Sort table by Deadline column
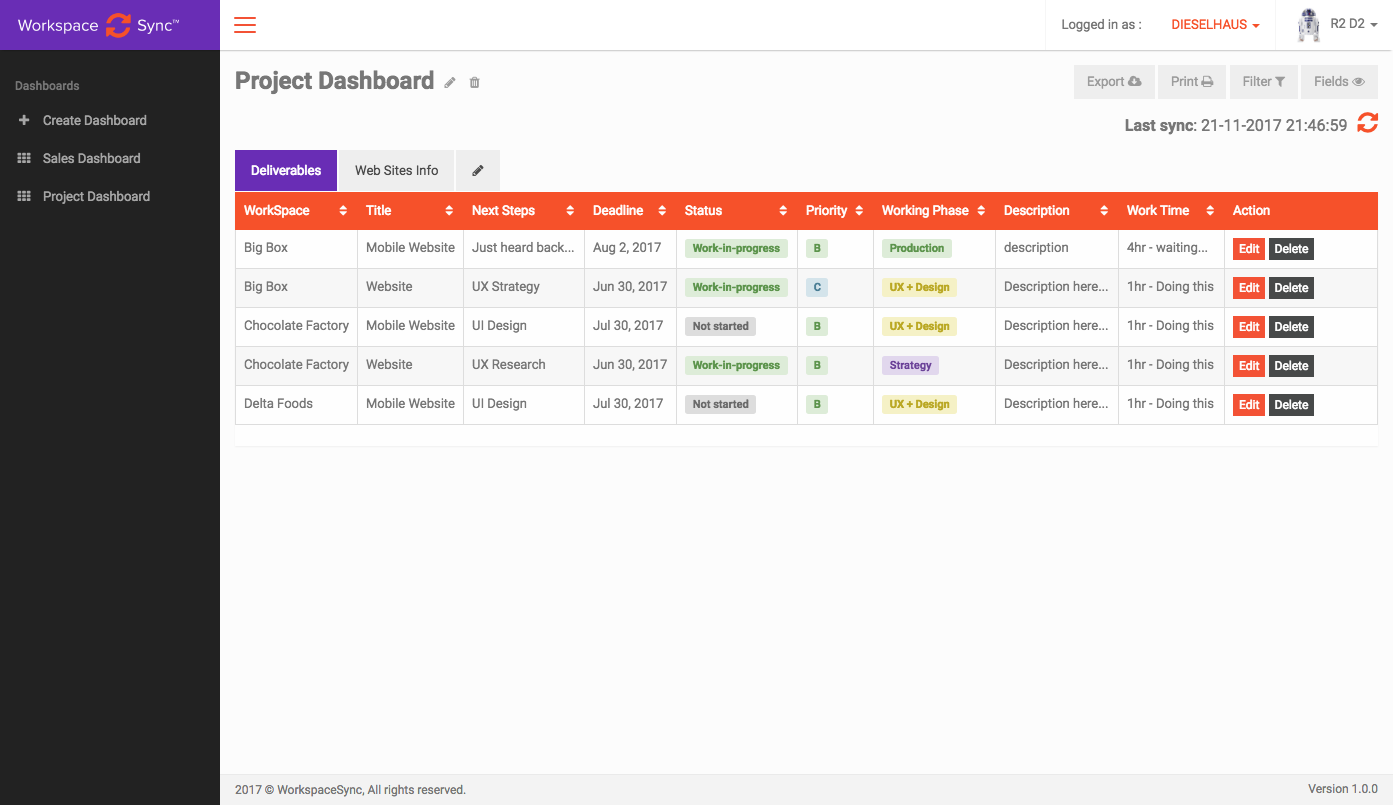Screen dimensions: 1393x805 point(662,211)
